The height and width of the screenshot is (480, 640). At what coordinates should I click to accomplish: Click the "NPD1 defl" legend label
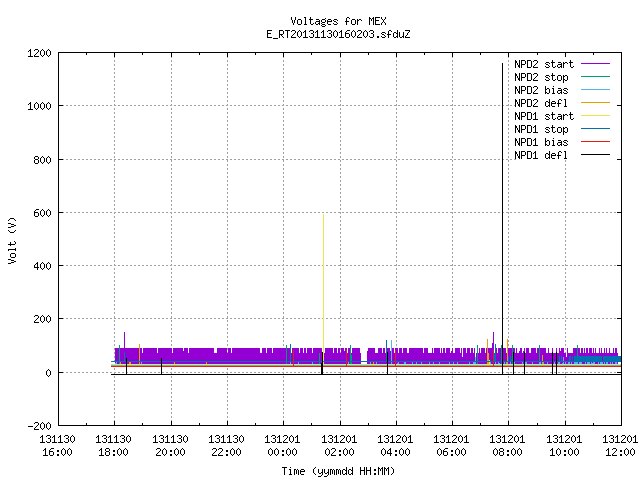tap(541, 155)
